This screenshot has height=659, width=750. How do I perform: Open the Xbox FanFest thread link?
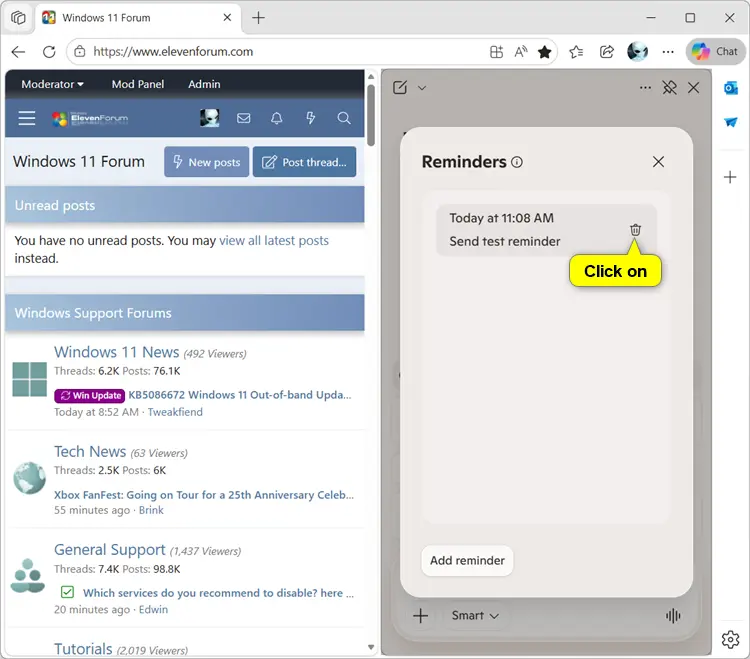click(x=204, y=495)
